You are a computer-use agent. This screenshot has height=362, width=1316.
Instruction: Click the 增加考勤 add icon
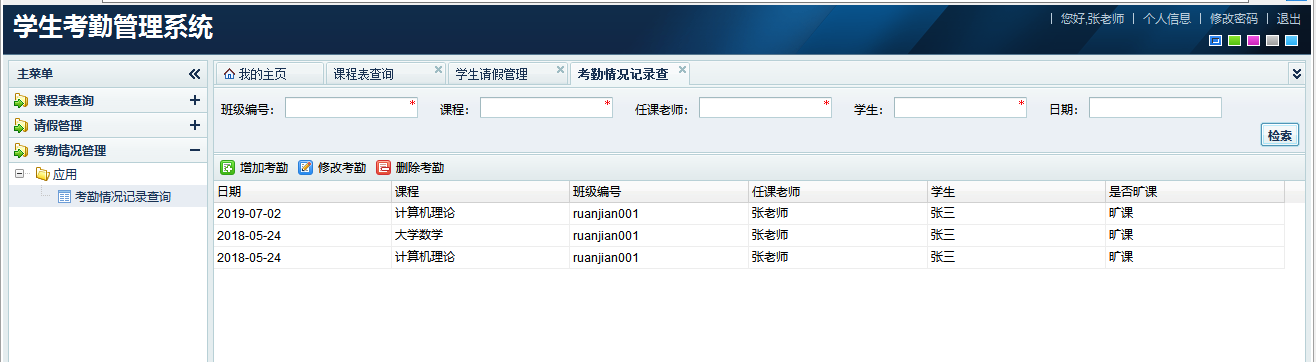[x=227, y=168]
